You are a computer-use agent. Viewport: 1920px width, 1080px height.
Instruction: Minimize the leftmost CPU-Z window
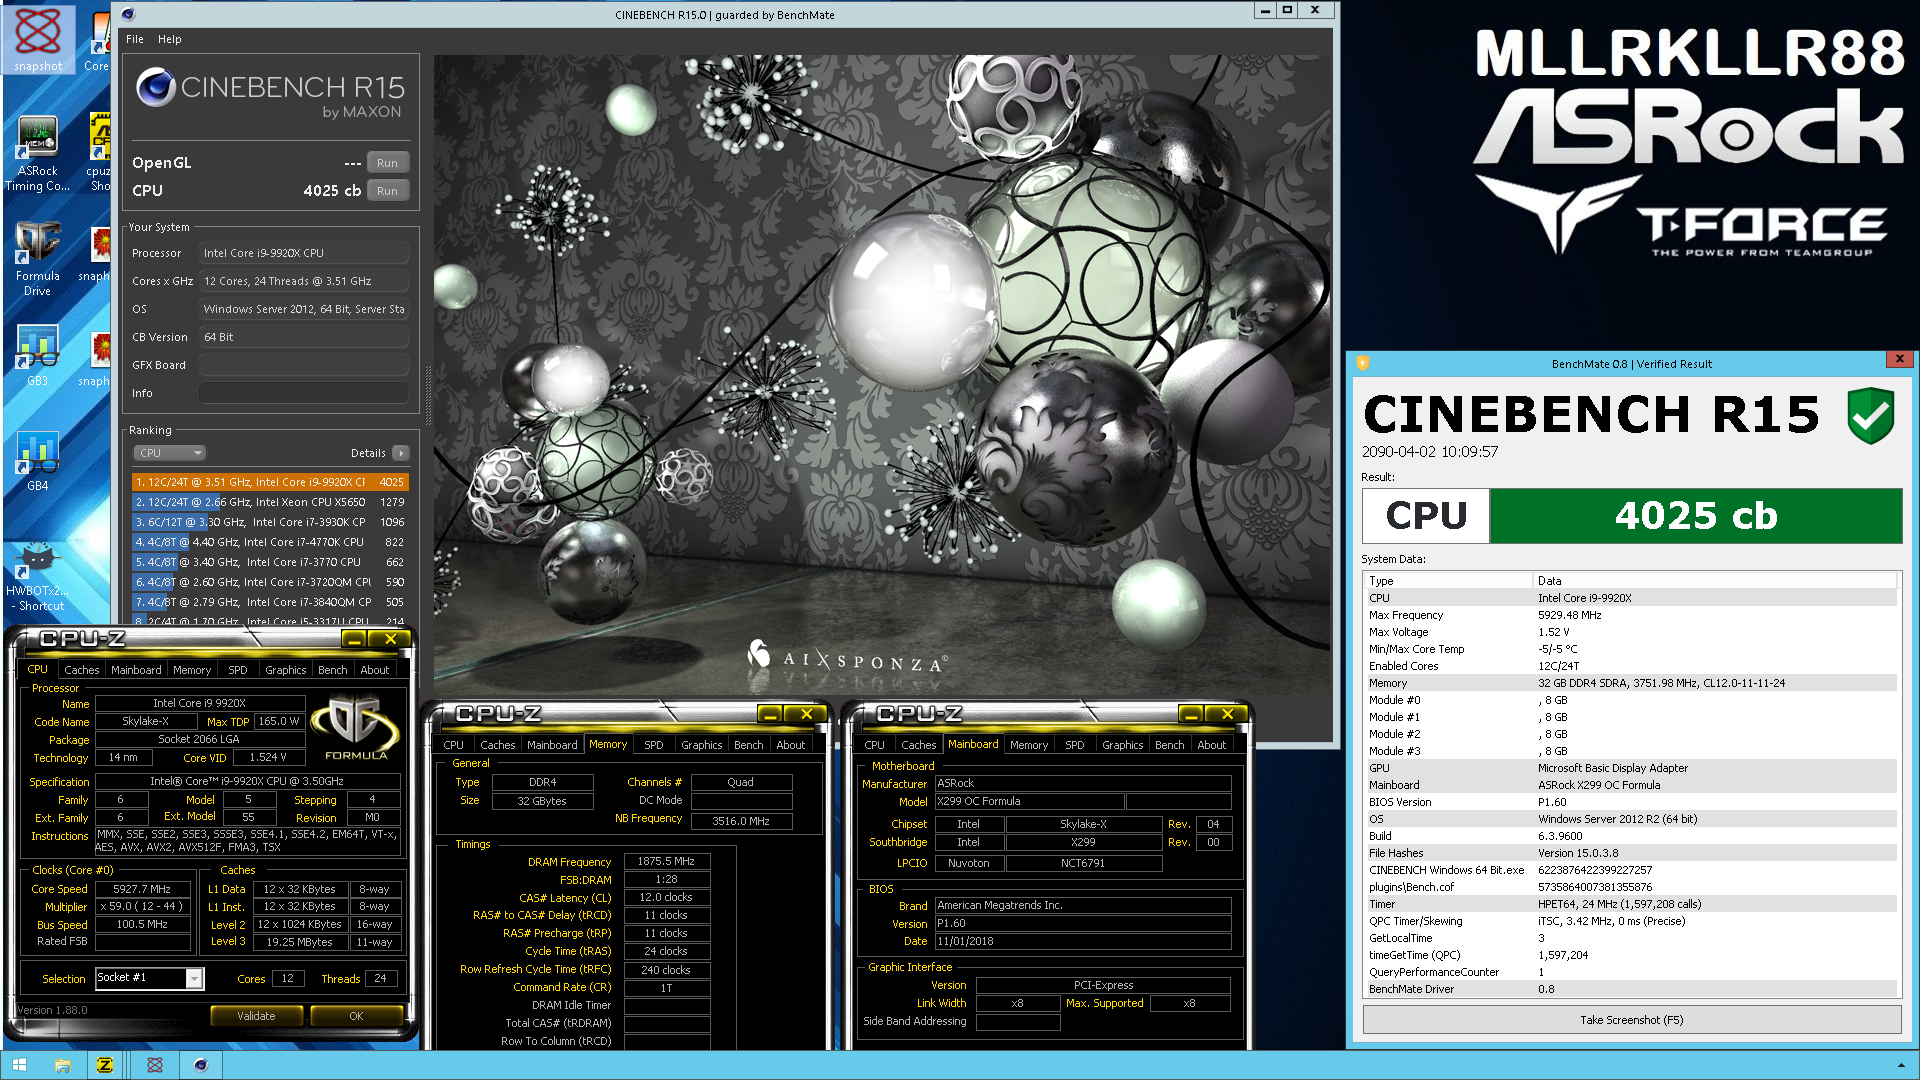click(353, 638)
